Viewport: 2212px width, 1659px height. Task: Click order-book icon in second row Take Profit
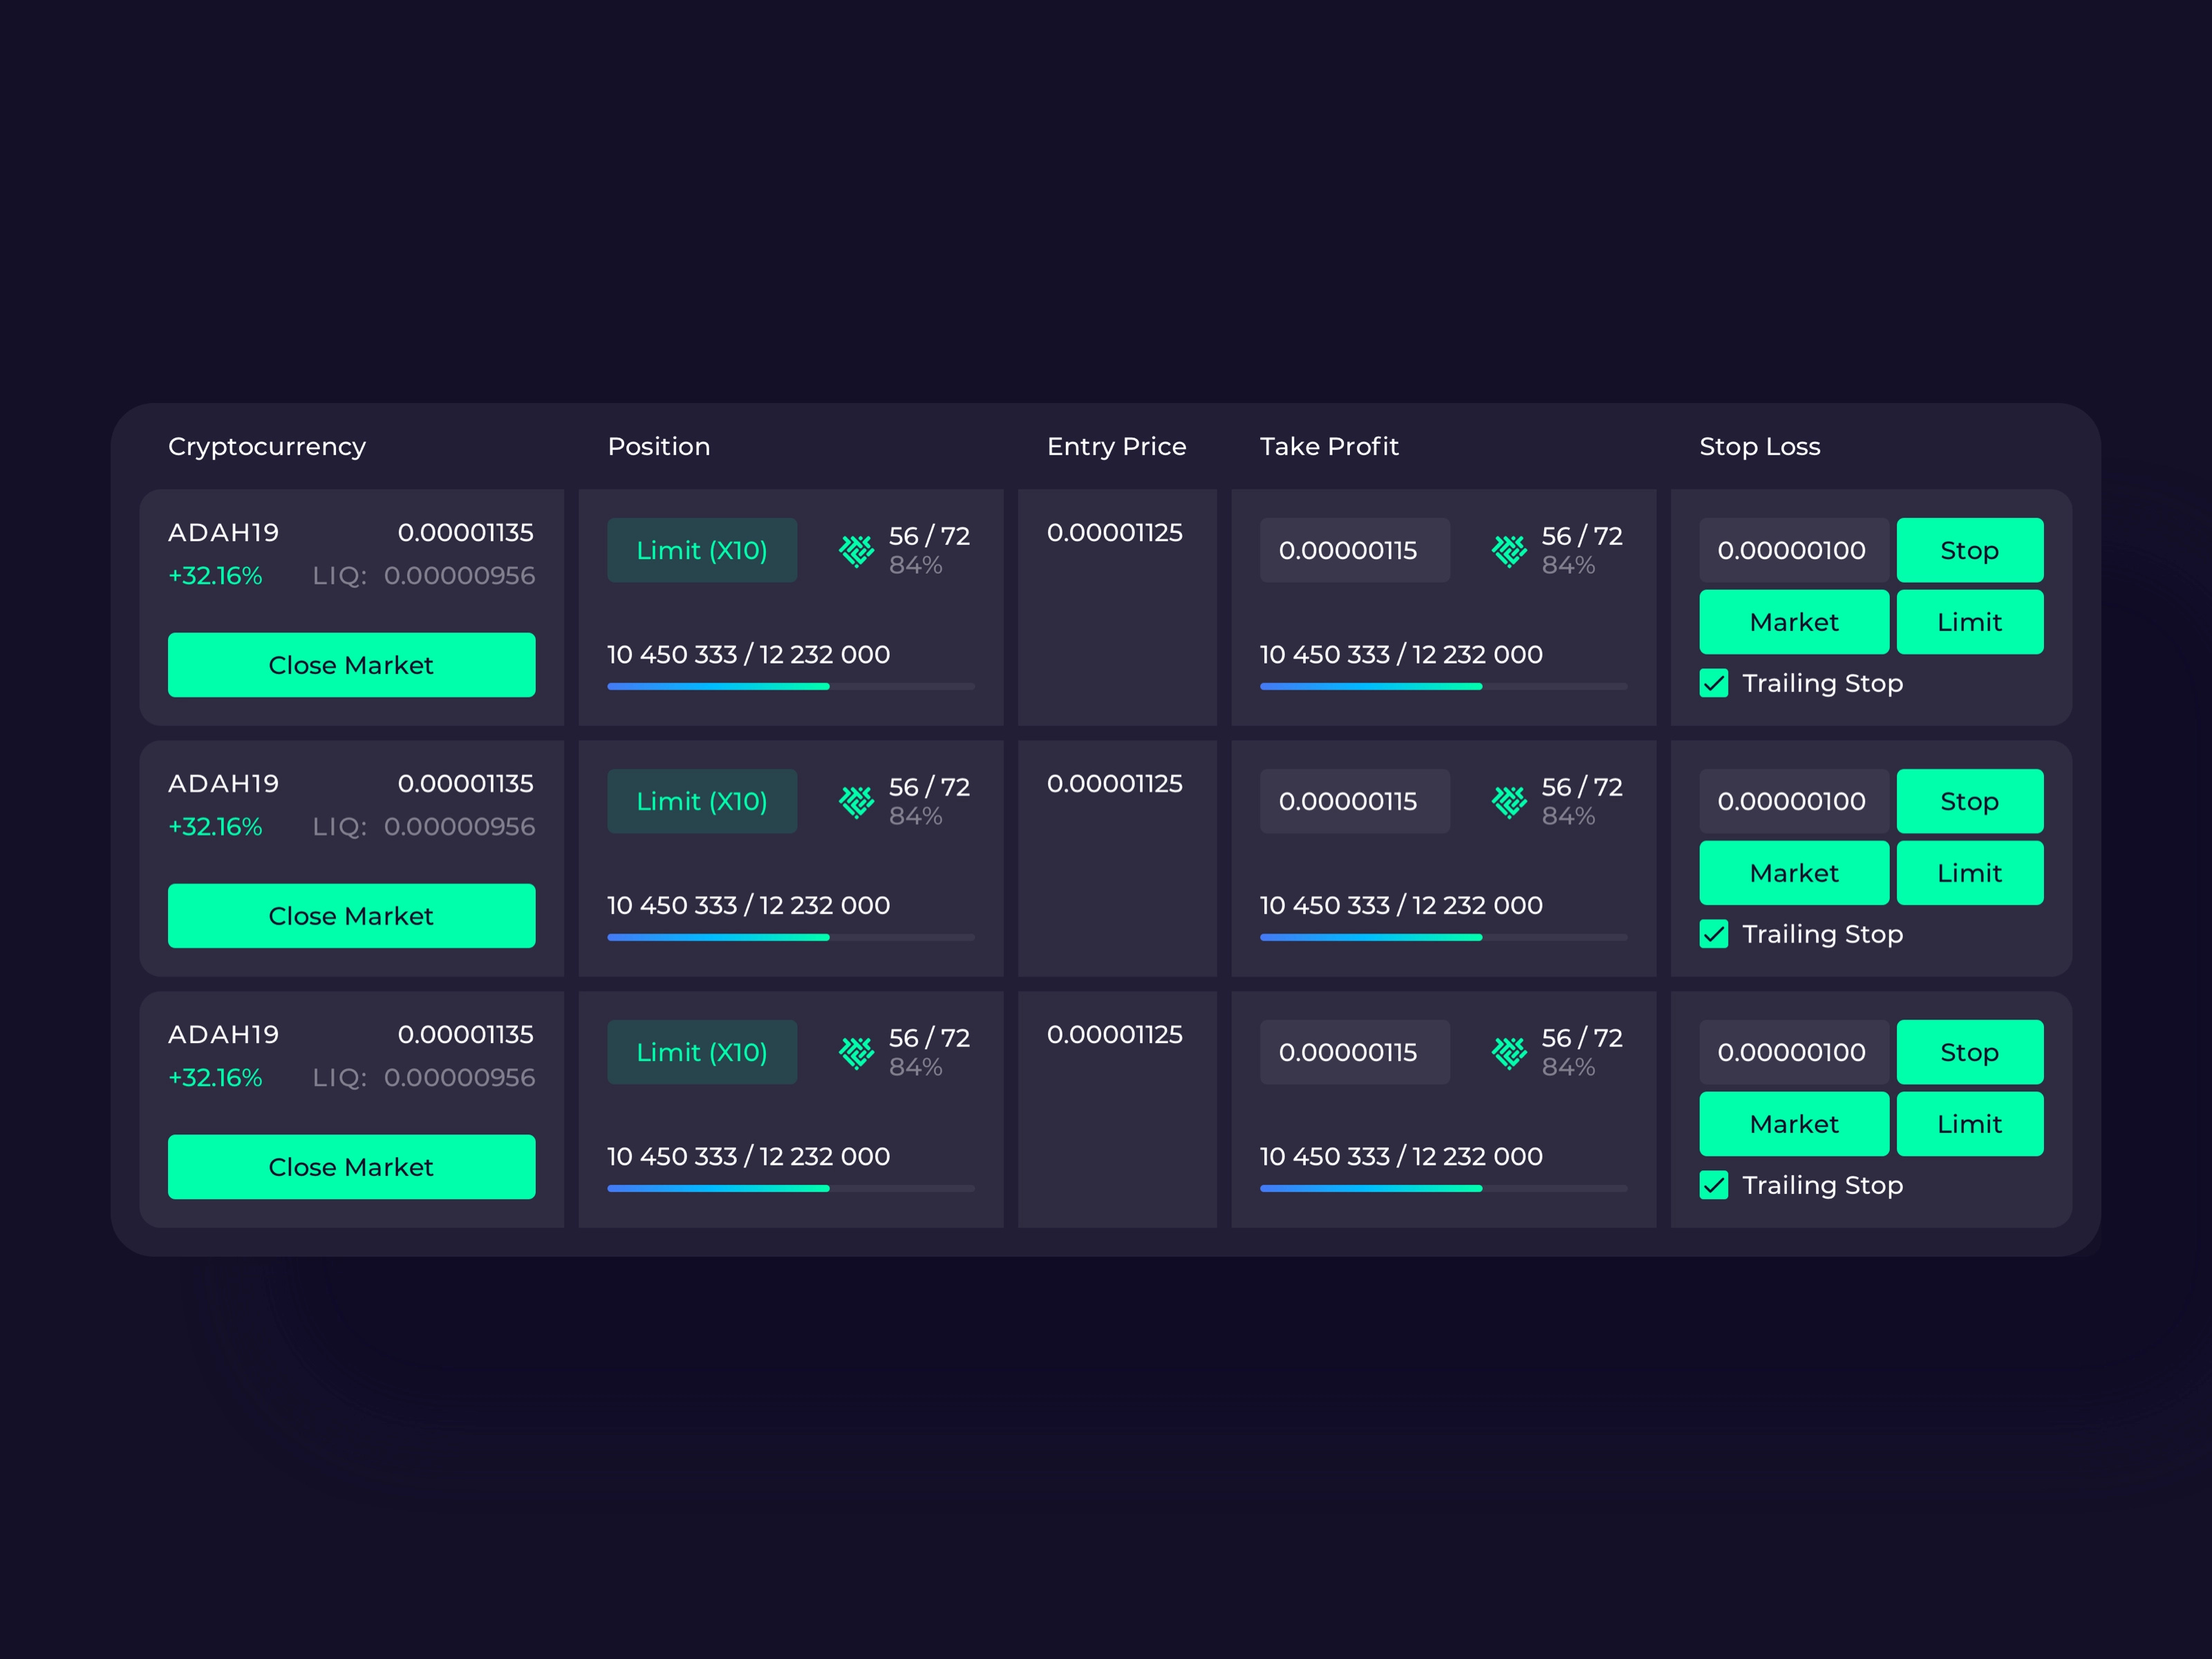(x=1509, y=801)
